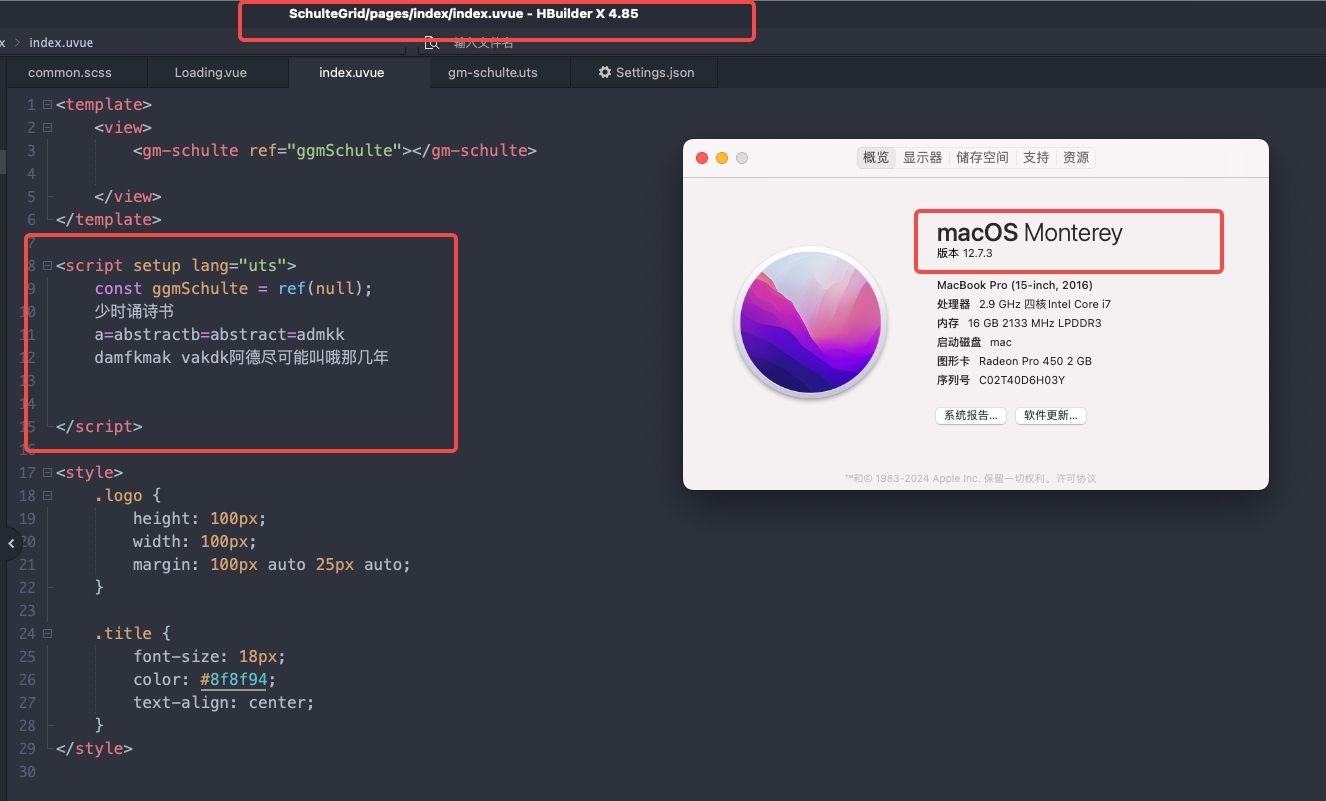Image resolution: width=1326 pixels, height=801 pixels.
Task: Collapse the .logo rule at line 18
Action: pyautogui.click(x=47, y=496)
